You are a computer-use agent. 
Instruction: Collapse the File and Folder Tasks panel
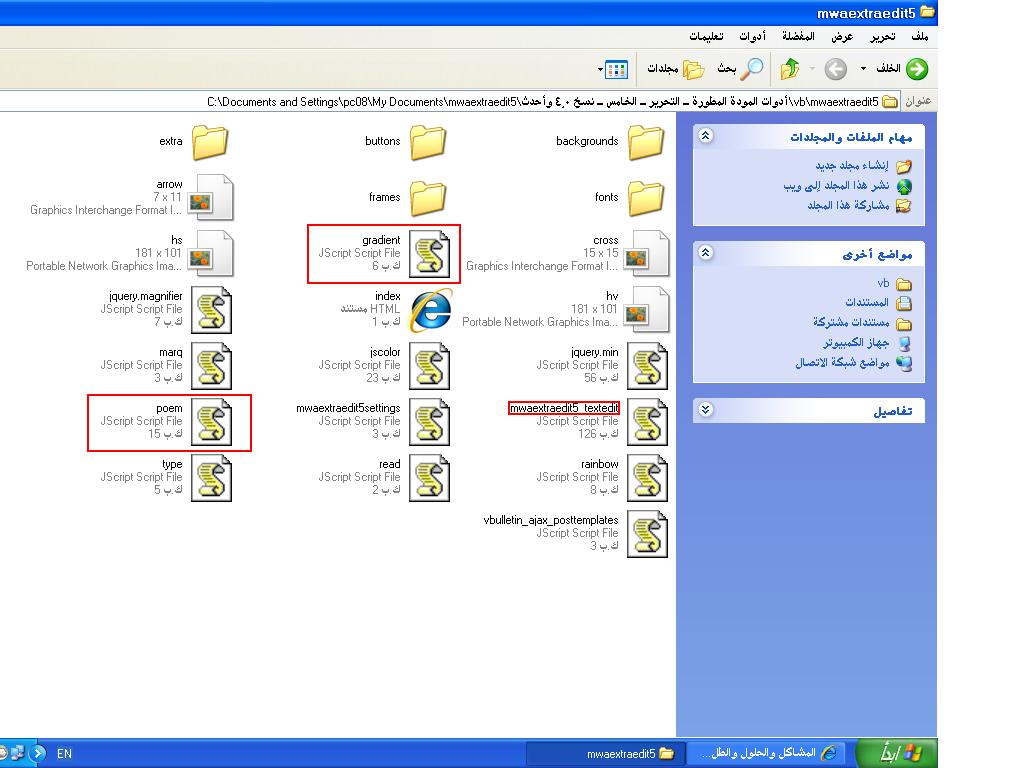tap(706, 136)
